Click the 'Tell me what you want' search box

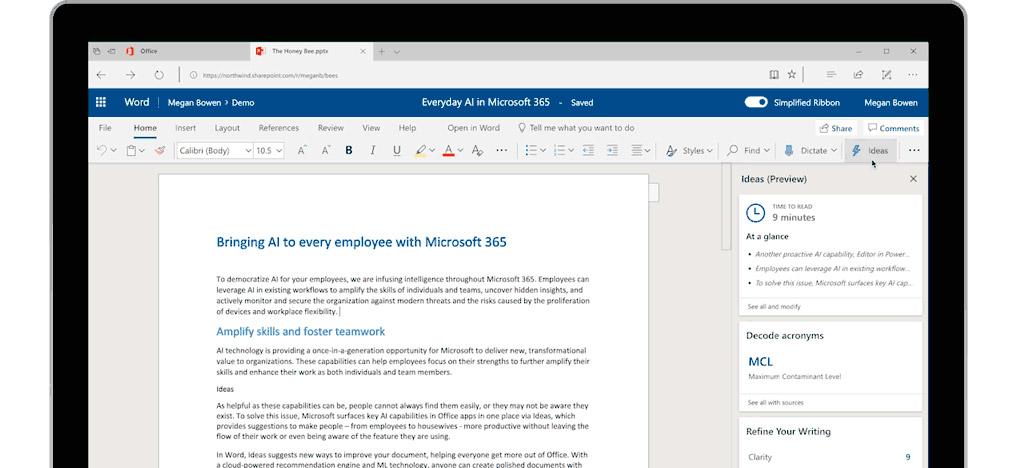pyautogui.click(x=576, y=128)
